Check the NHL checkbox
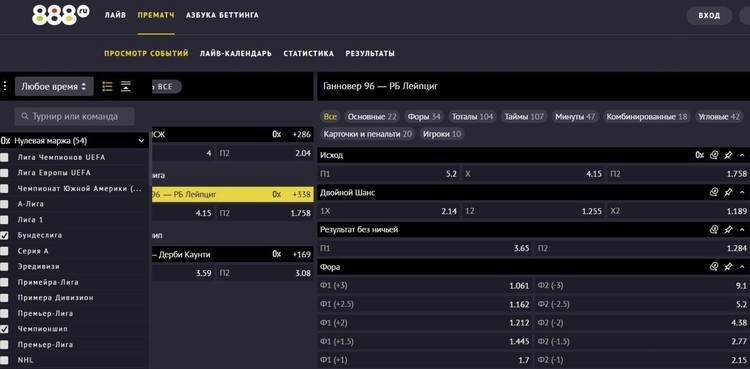 click(4, 360)
